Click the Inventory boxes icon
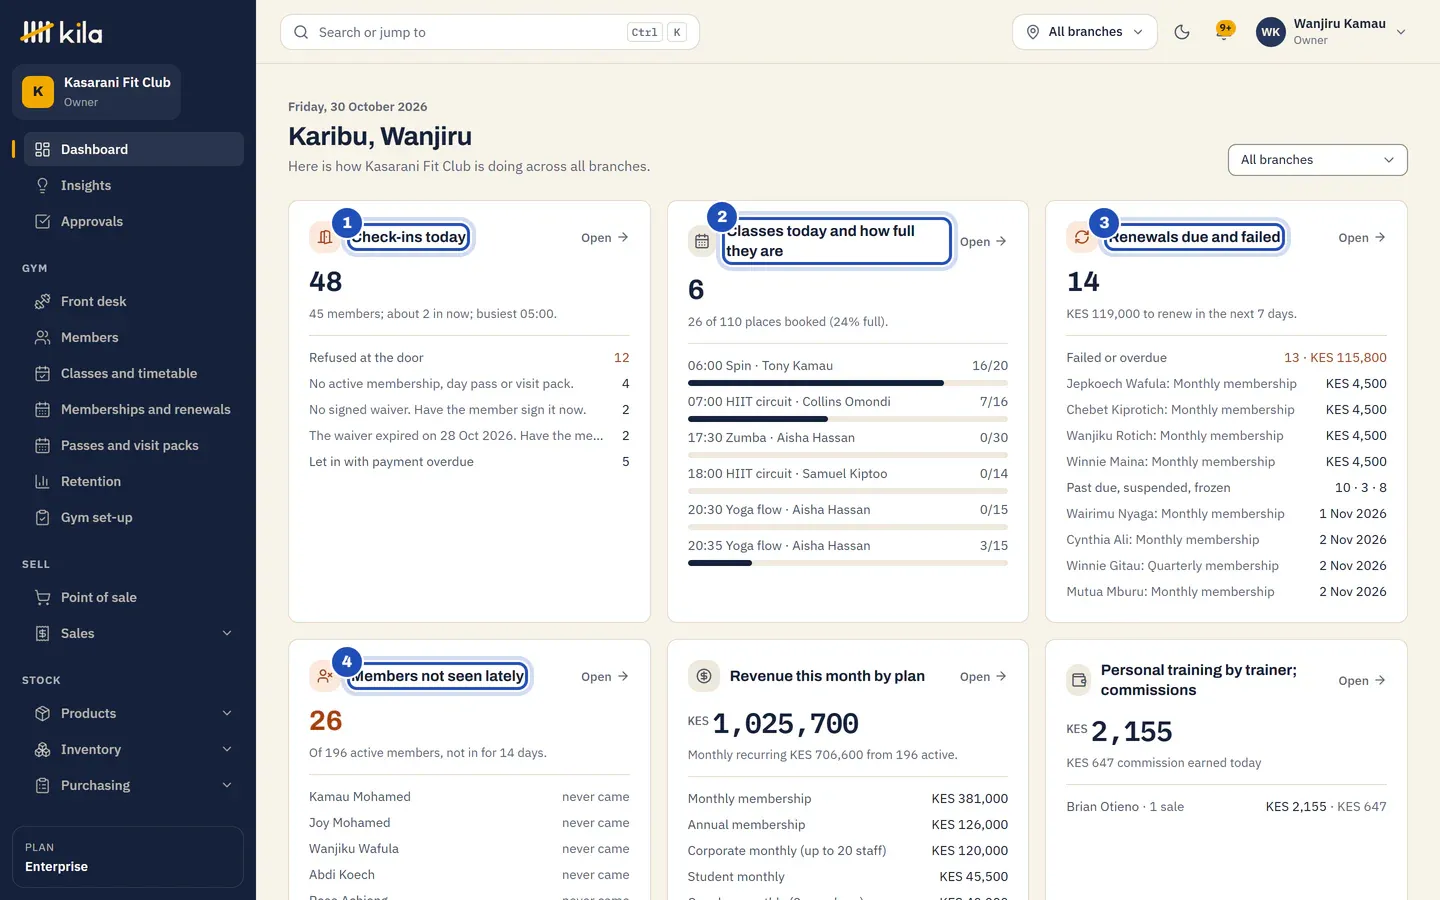This screenshot has height=900, width=1440. click(42, 749)
